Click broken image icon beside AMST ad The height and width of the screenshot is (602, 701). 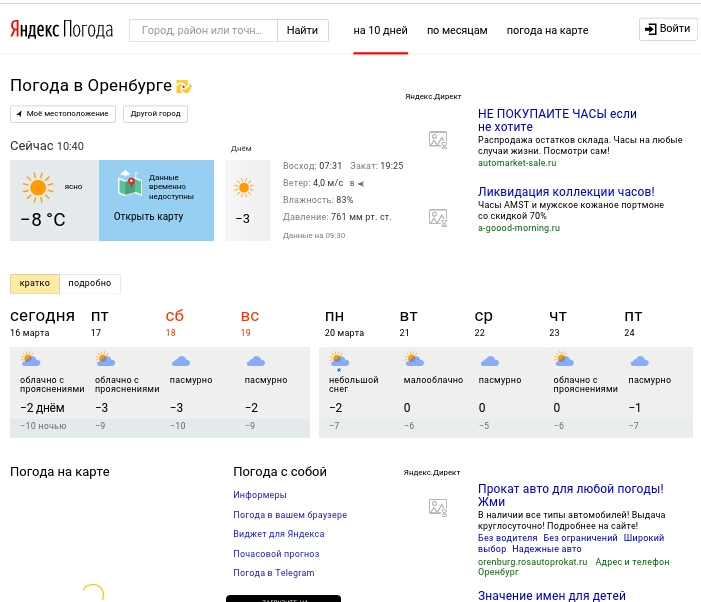click(x=438, y=218)
